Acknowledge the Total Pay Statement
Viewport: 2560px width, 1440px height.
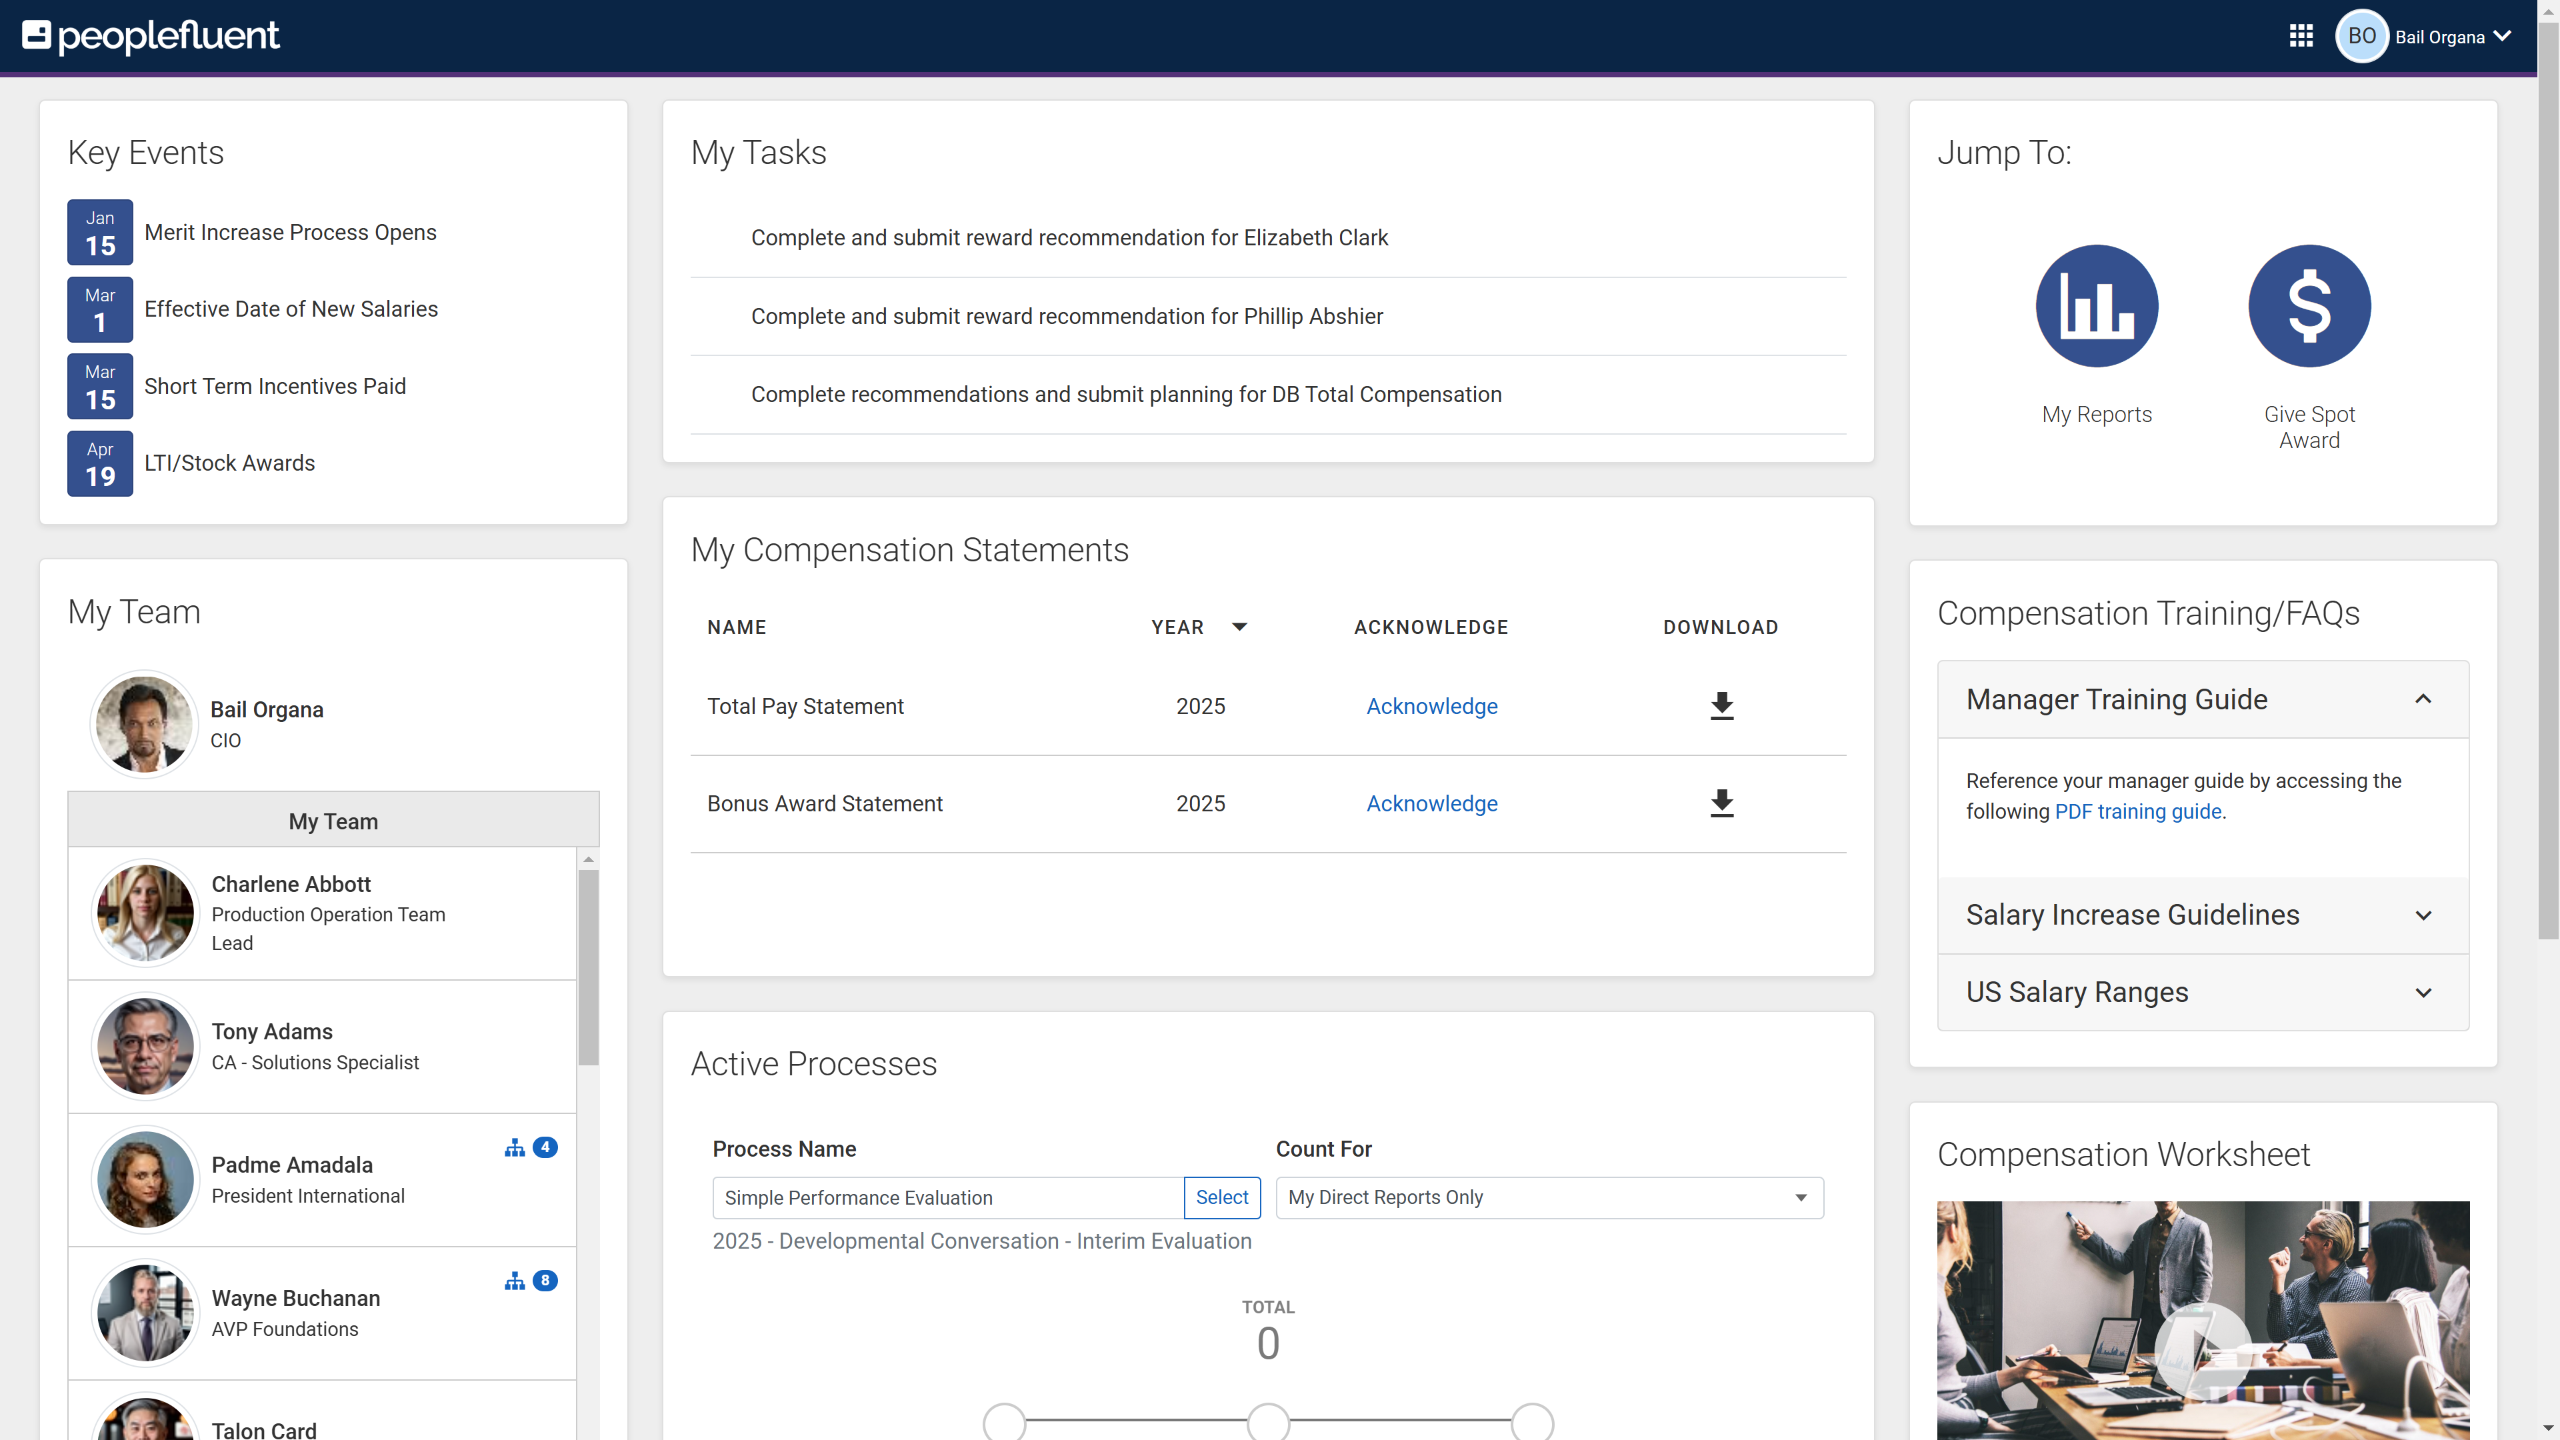1431,706
